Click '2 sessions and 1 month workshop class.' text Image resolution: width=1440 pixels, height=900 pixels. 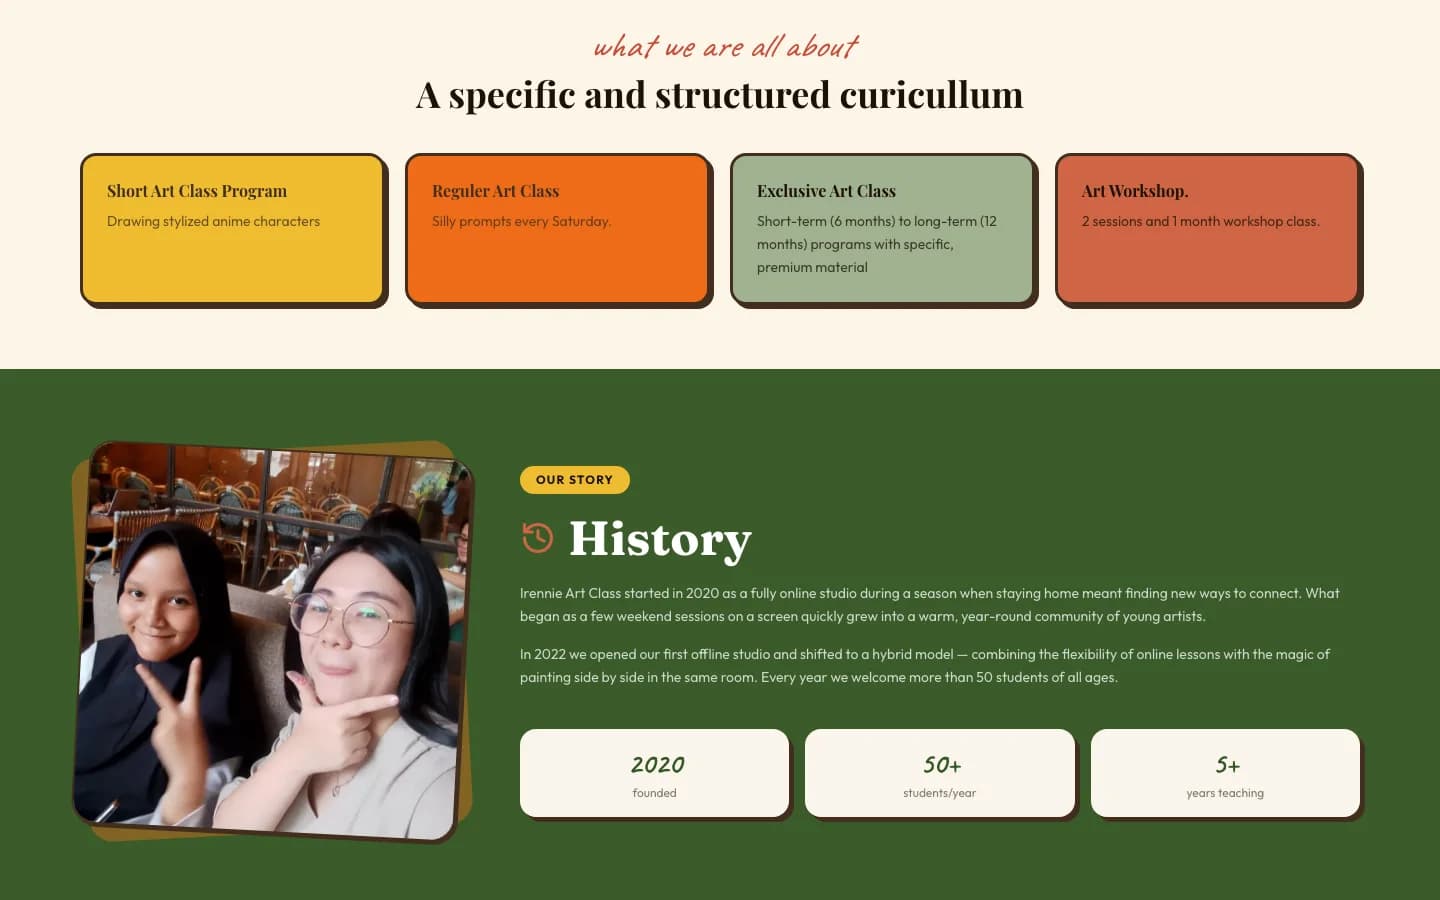click(x=1200, y=221)
